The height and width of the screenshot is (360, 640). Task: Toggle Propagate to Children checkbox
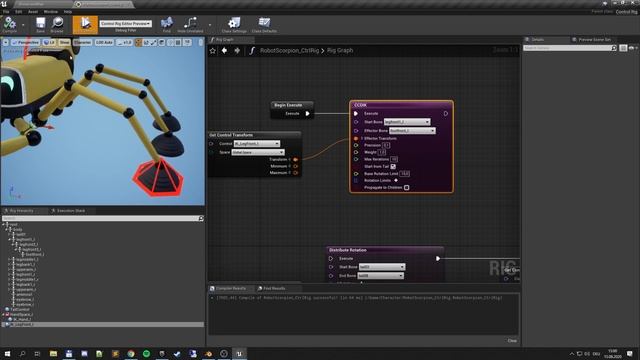(x=407, y=187)
